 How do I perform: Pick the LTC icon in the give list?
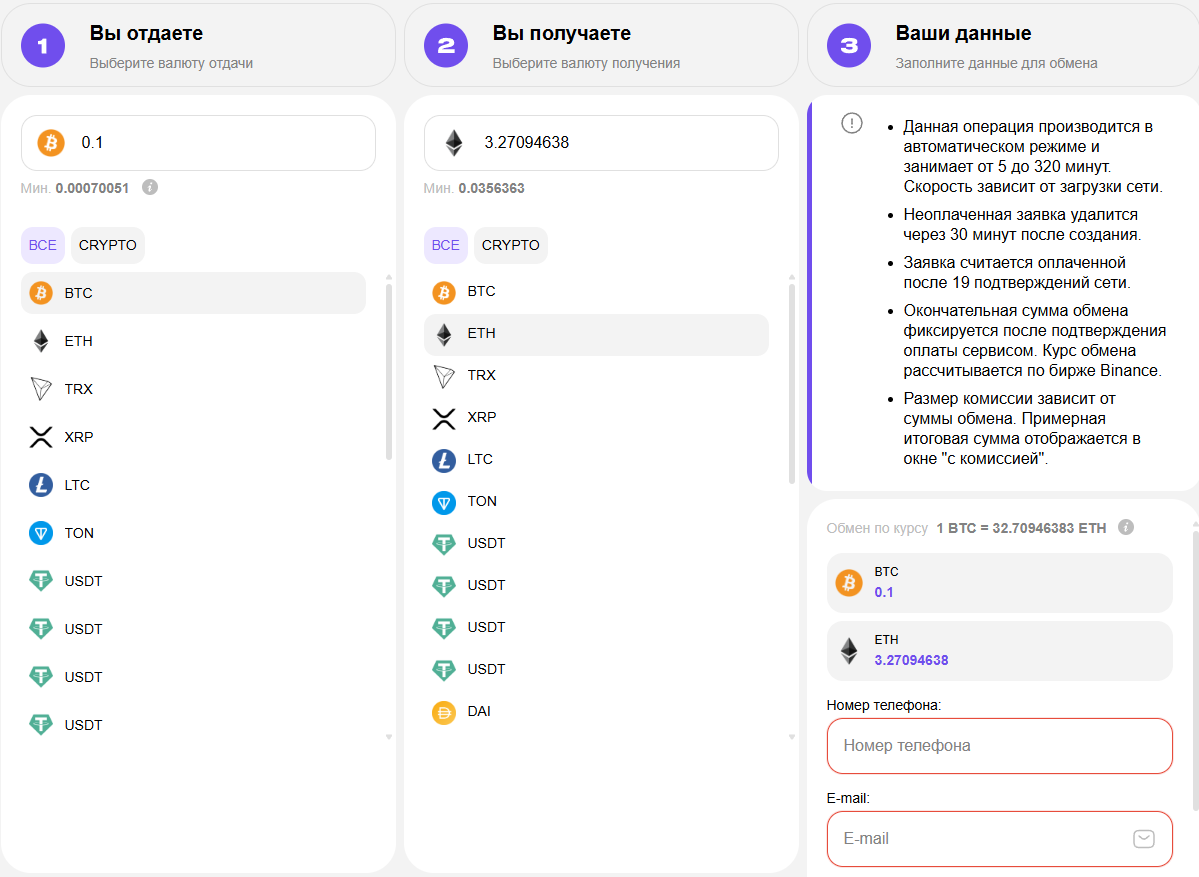[41, 485]
